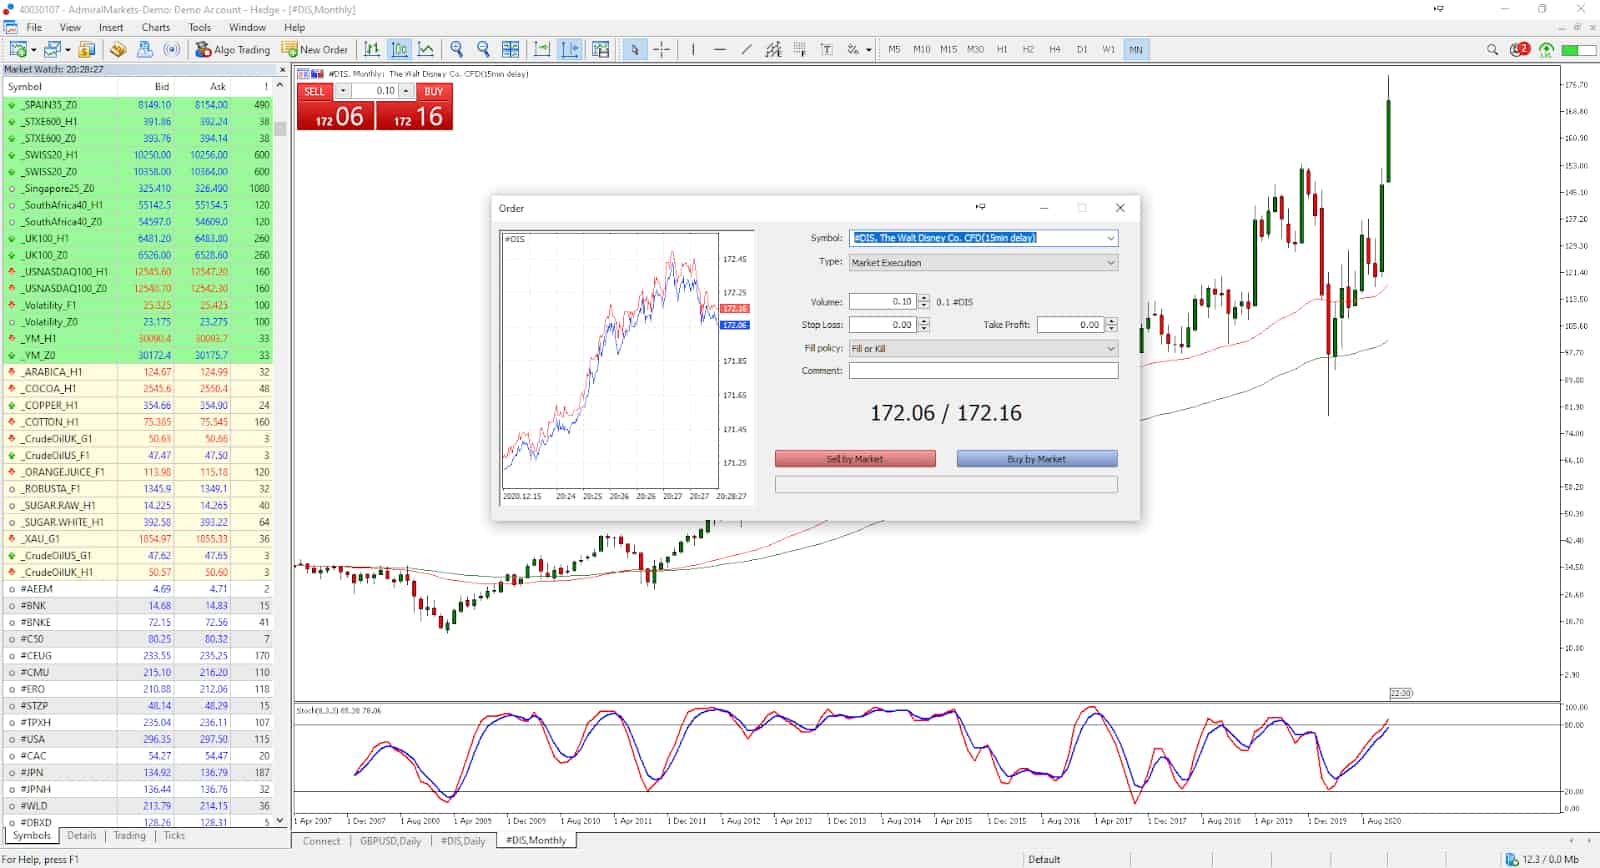This screenshot has height=868, width=1600.
Task: Select the crosshair tool
Action: tap(661, 49)
